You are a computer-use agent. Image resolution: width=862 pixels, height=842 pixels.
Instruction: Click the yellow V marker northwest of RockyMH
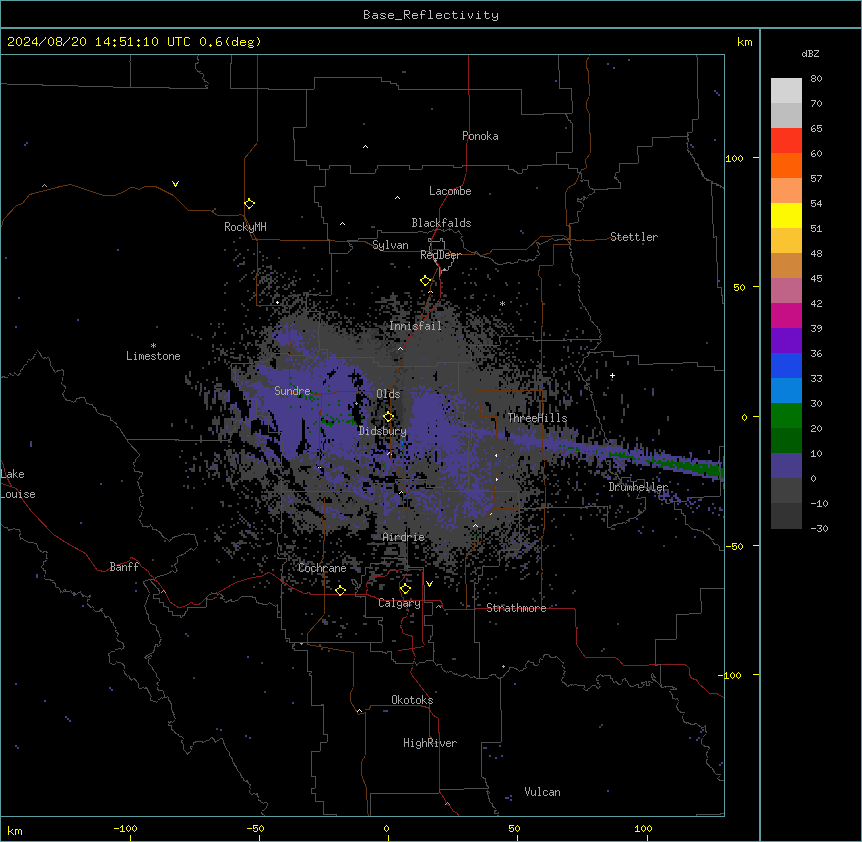pyautogui.click(x=175, y=184)
